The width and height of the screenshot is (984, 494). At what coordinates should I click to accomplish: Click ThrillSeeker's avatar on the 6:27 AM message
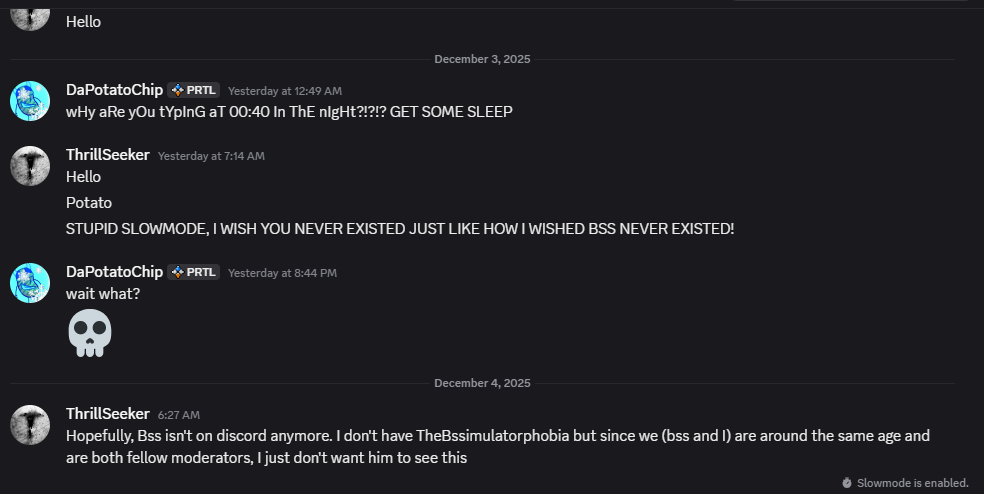[30, 424]
